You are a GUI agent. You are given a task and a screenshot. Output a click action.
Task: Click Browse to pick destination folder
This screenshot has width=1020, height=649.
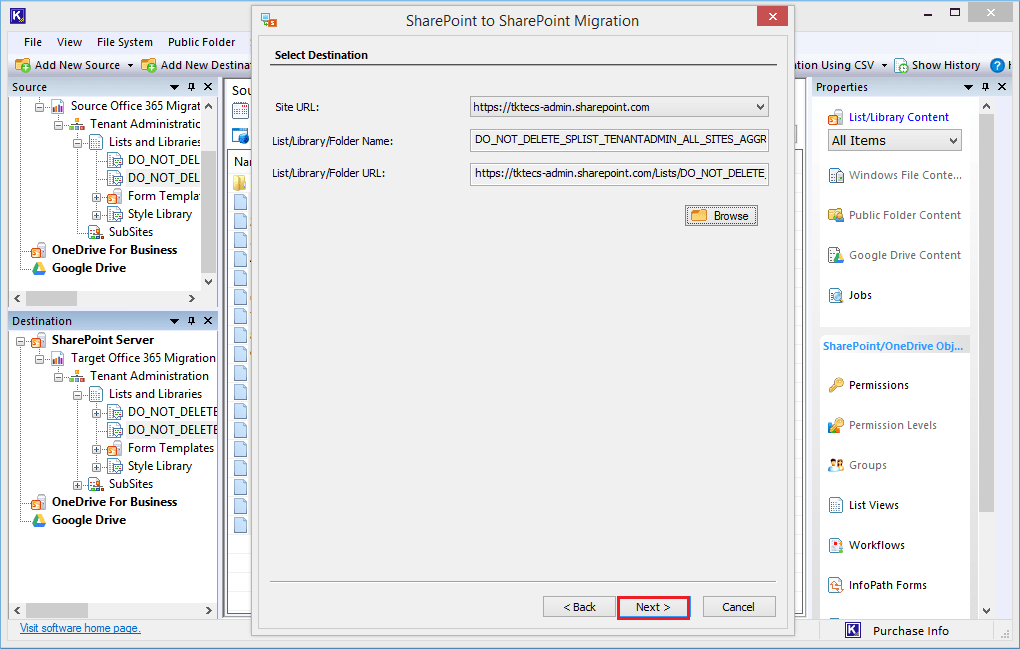coord(721,215)
